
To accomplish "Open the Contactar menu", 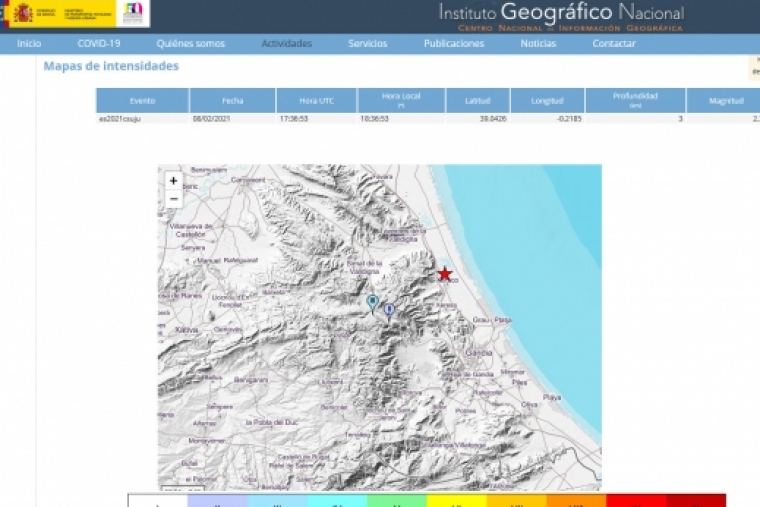I will [614, 44].
